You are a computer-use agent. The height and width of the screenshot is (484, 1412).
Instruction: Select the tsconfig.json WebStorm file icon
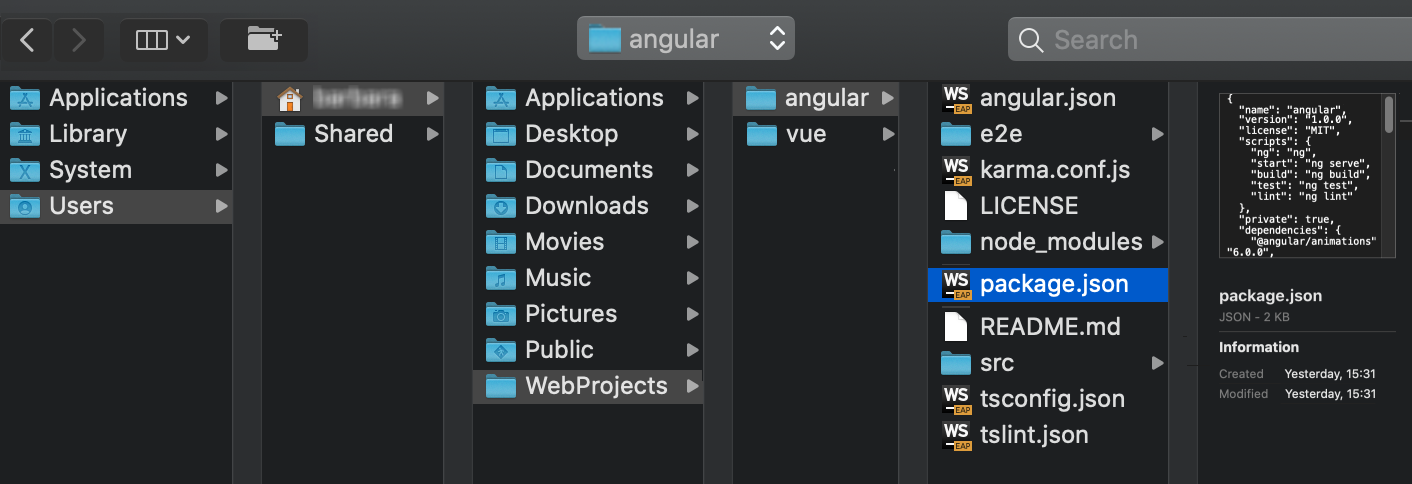tap(957, 399)
